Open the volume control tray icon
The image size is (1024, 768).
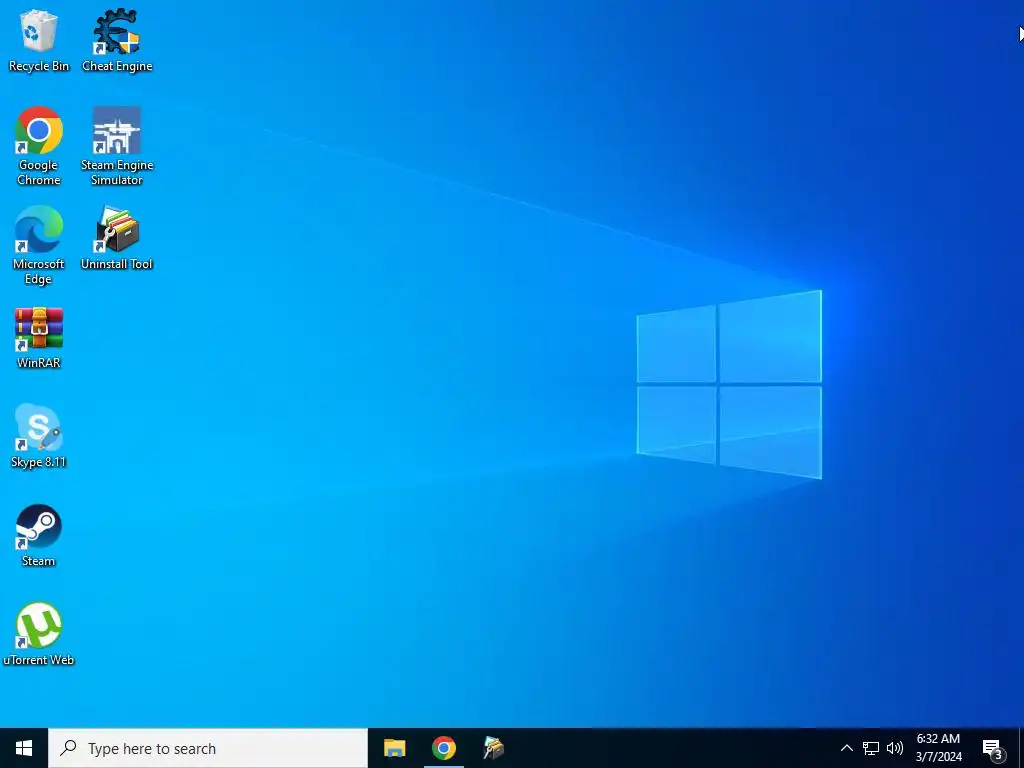pyautogui.click(x=895, y=748)
